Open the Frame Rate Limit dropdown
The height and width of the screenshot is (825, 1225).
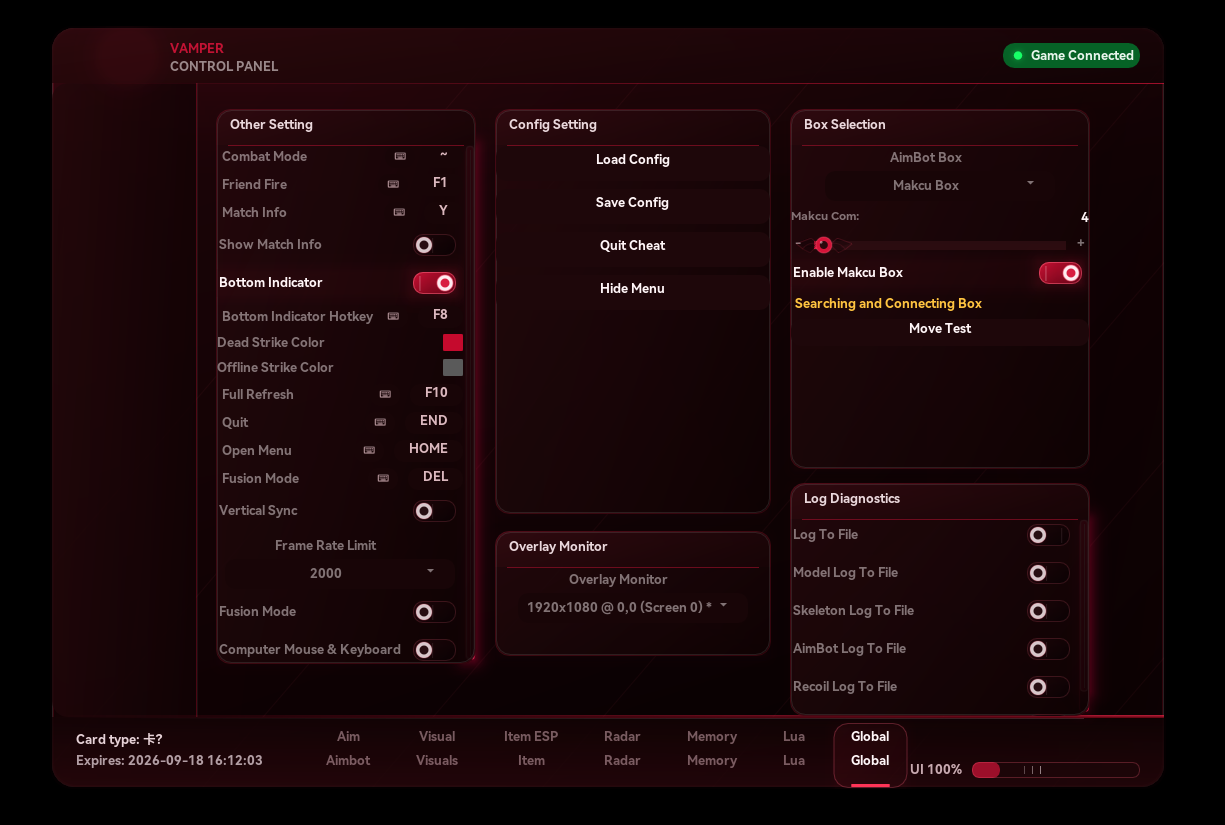point(340,573)
